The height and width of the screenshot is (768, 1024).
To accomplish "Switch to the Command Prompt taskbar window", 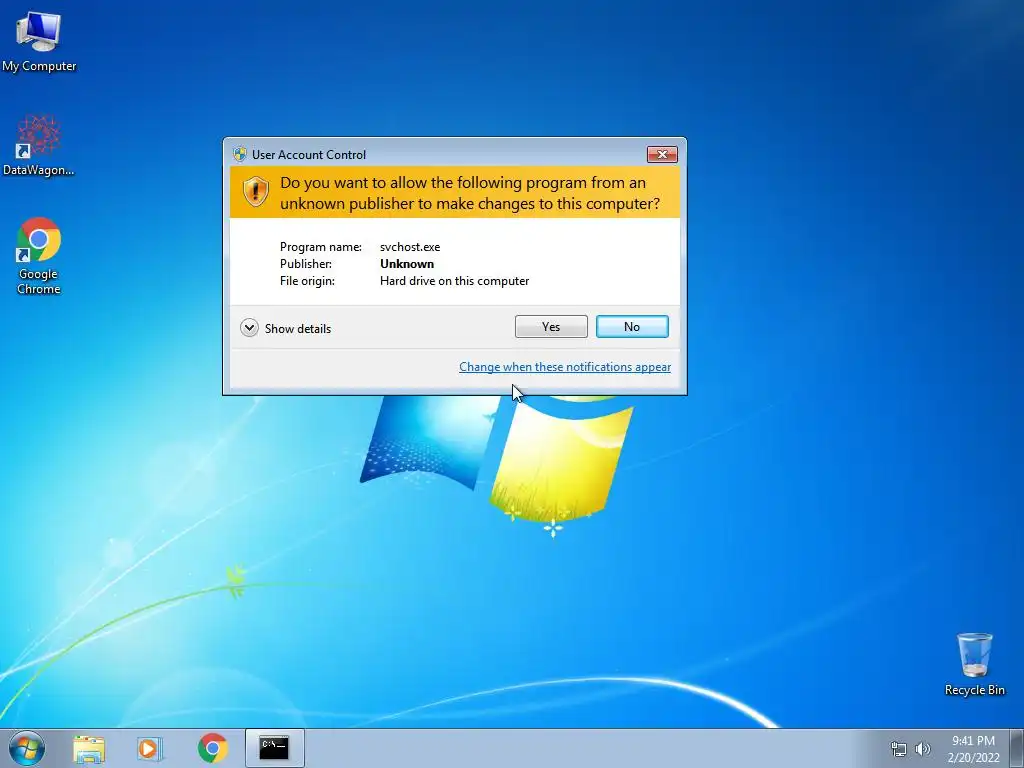I will (274, 748).
